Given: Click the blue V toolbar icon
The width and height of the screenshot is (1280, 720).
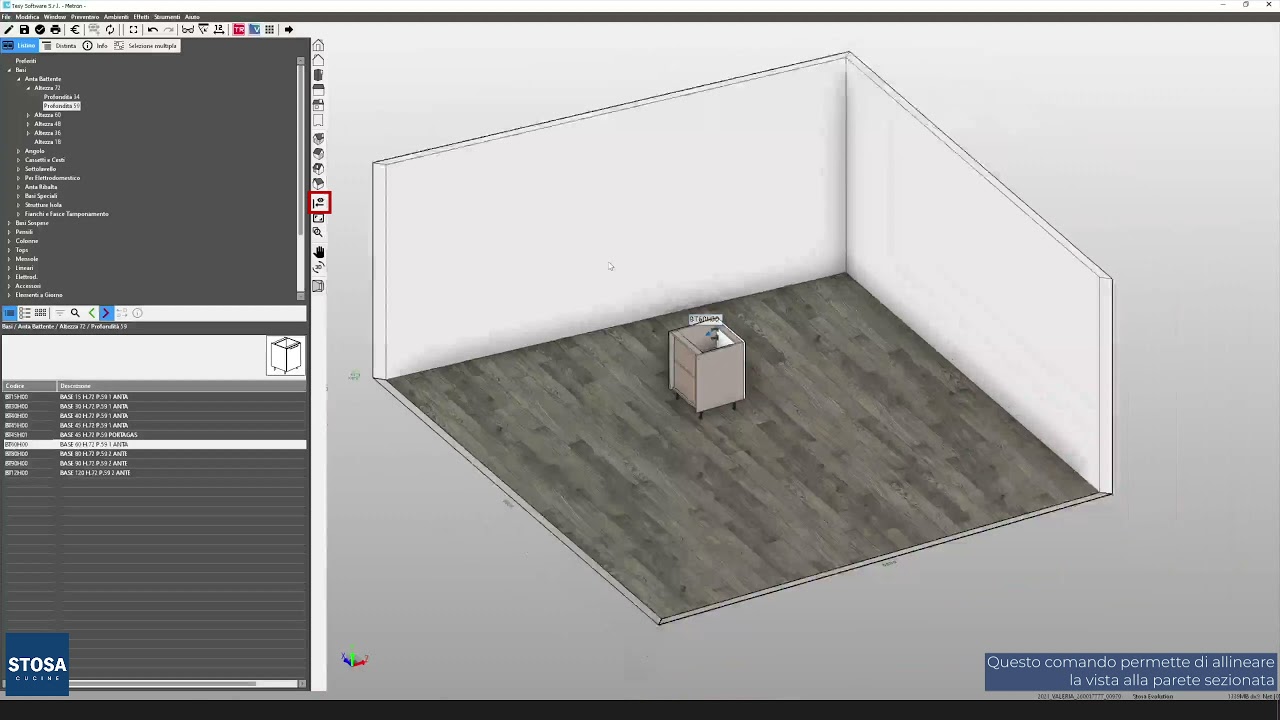Looking at the screenshot, I should pos(254,30).
